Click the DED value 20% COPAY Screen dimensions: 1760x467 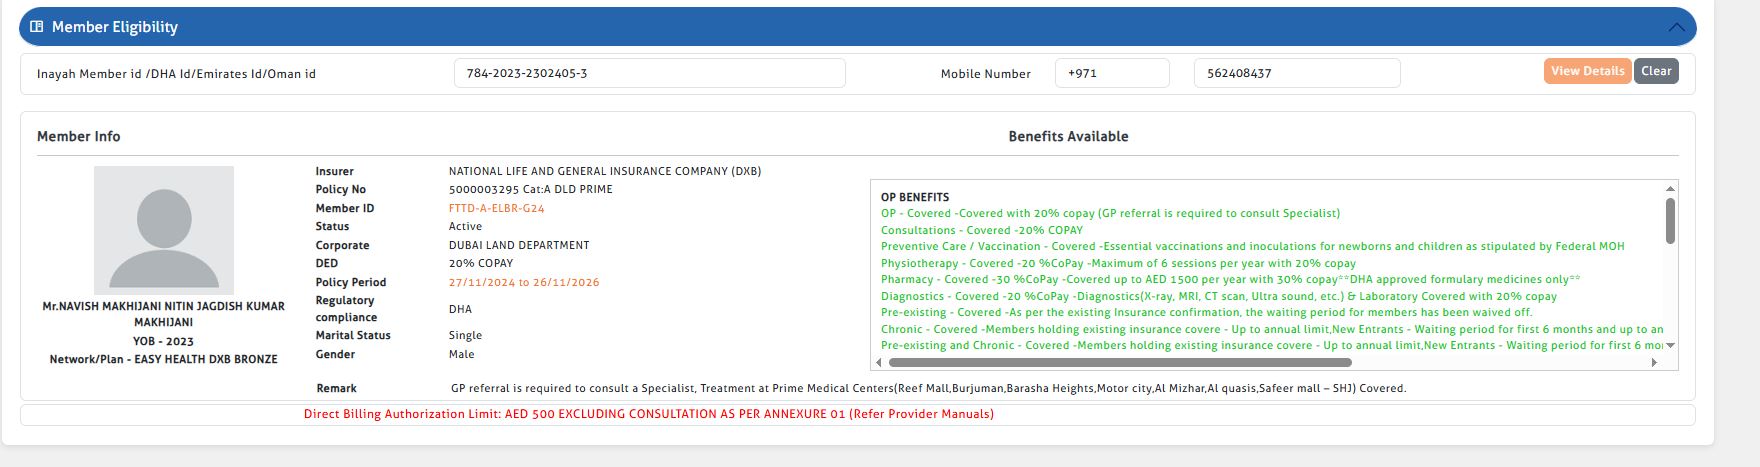[x=481, y=263]
